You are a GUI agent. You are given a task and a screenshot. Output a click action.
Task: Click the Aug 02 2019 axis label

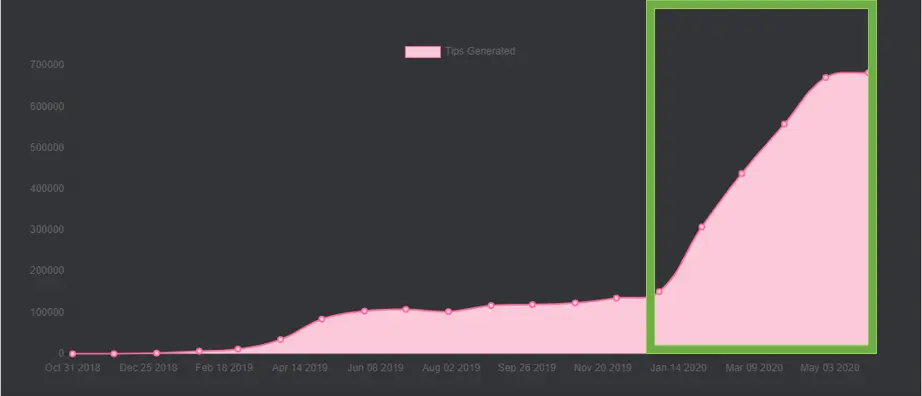point(451,368)
